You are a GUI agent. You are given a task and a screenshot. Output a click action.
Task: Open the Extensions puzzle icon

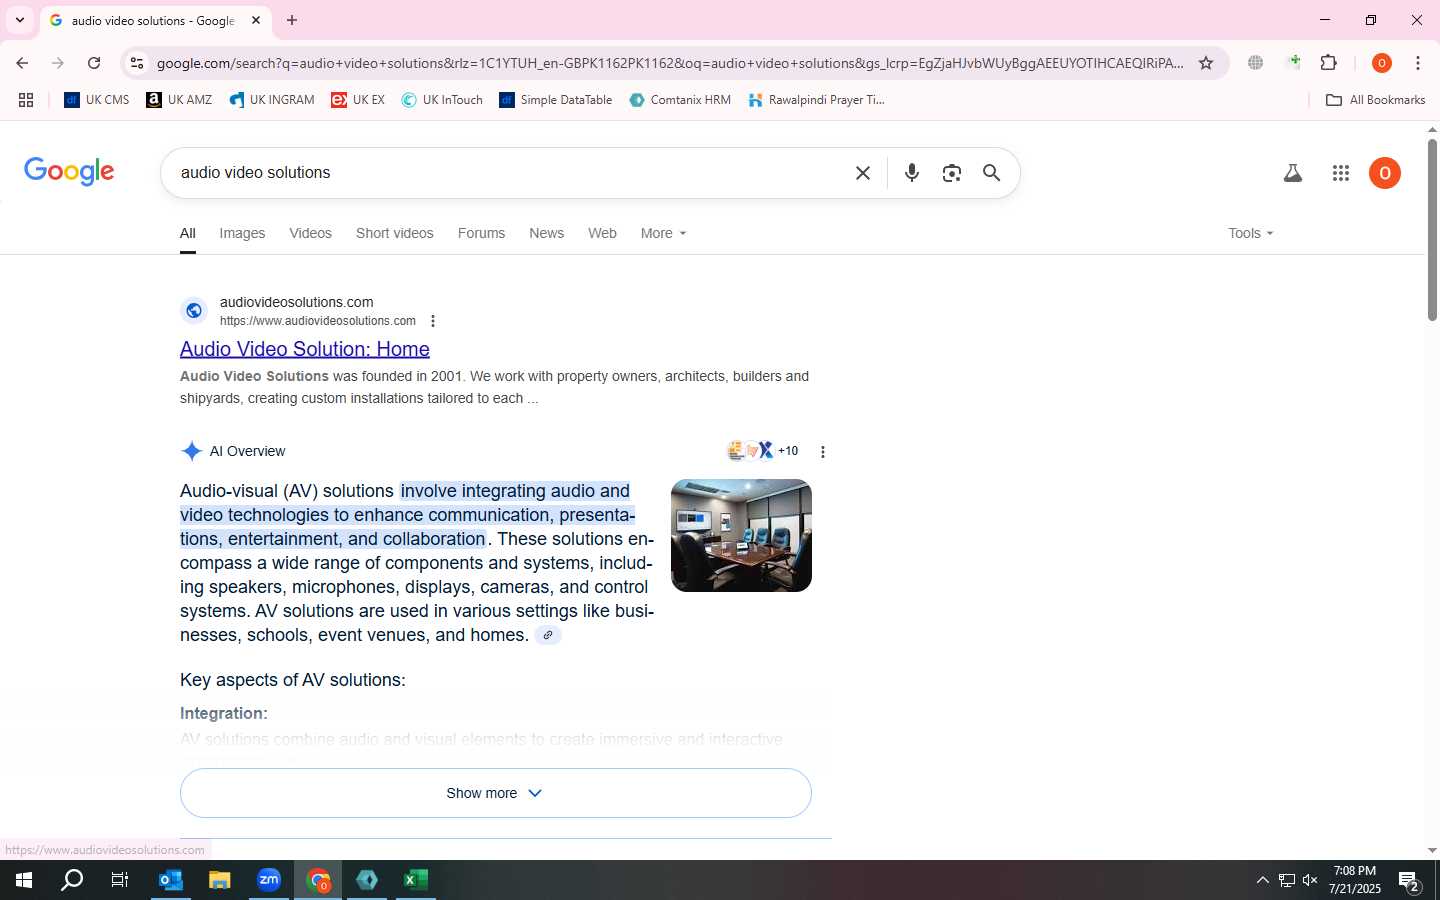[x=1328, y=62]
